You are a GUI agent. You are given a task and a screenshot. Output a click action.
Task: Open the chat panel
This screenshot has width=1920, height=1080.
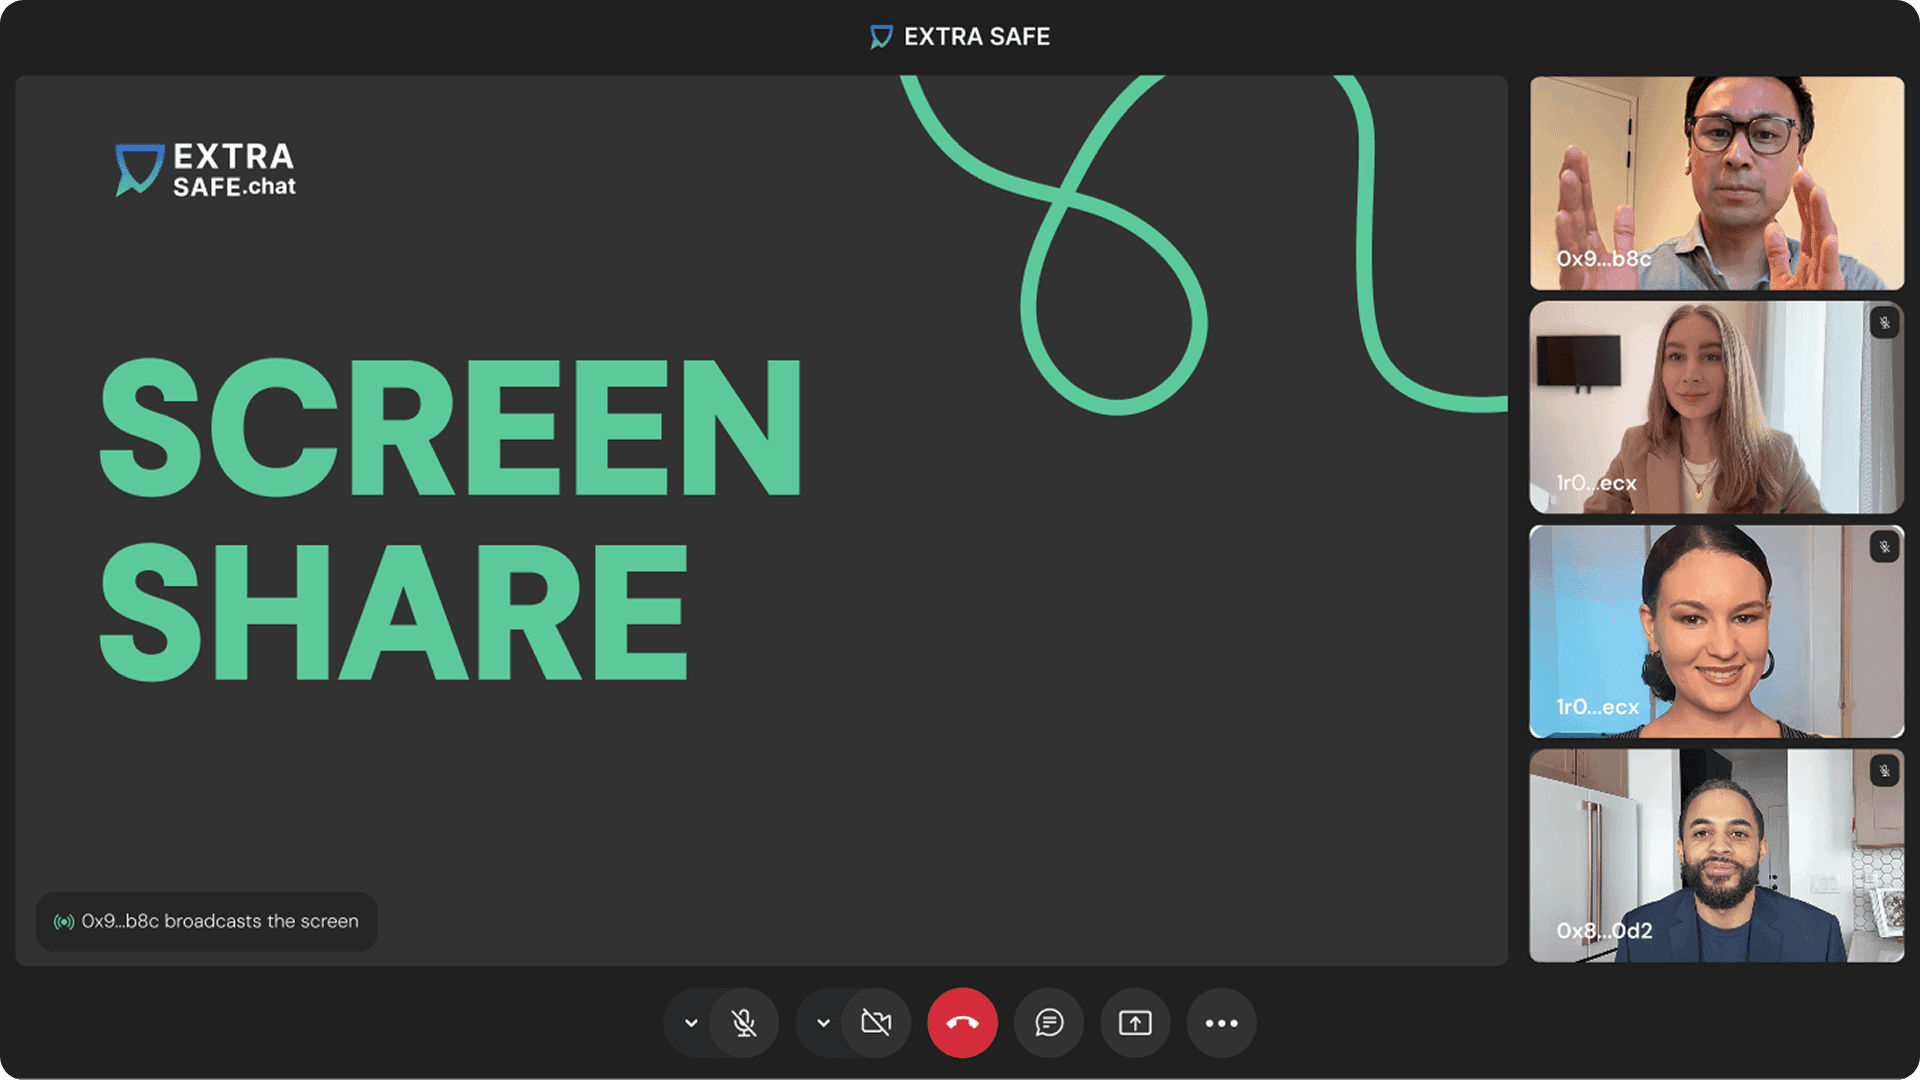pos(1048,1023)
